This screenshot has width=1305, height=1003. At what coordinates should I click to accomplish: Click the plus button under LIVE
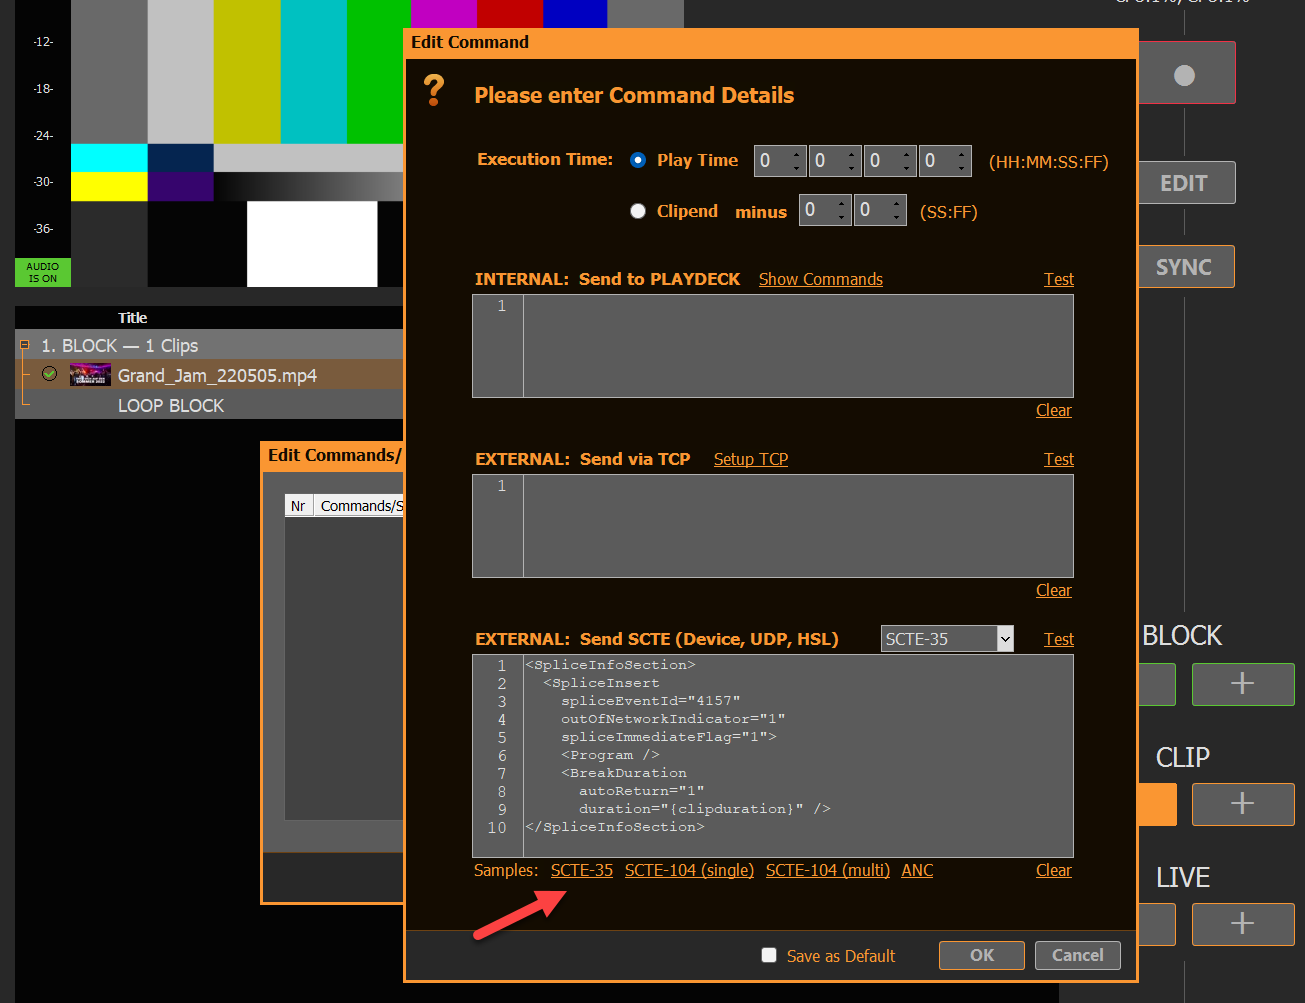[1242, 923]
